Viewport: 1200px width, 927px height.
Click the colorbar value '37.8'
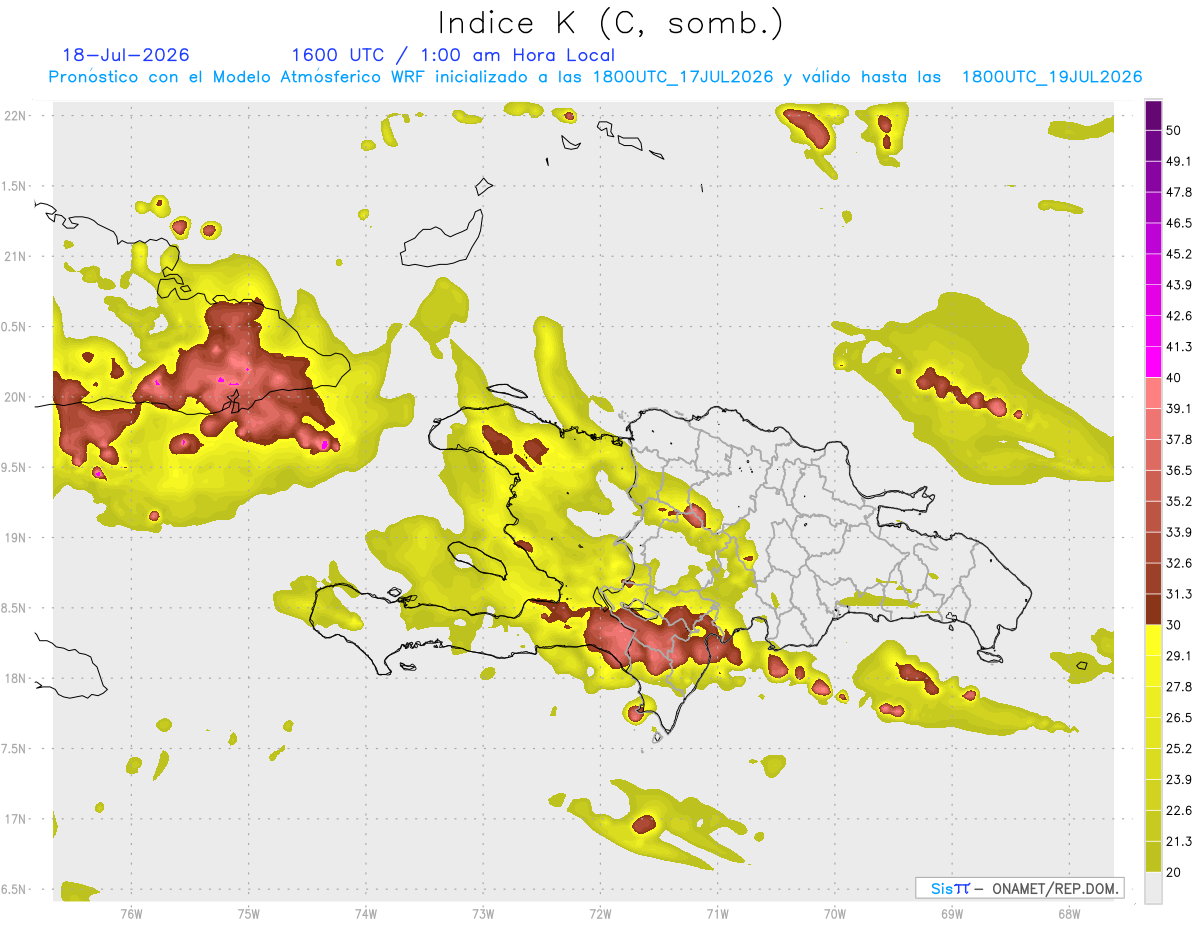[x=1180, y=439]
